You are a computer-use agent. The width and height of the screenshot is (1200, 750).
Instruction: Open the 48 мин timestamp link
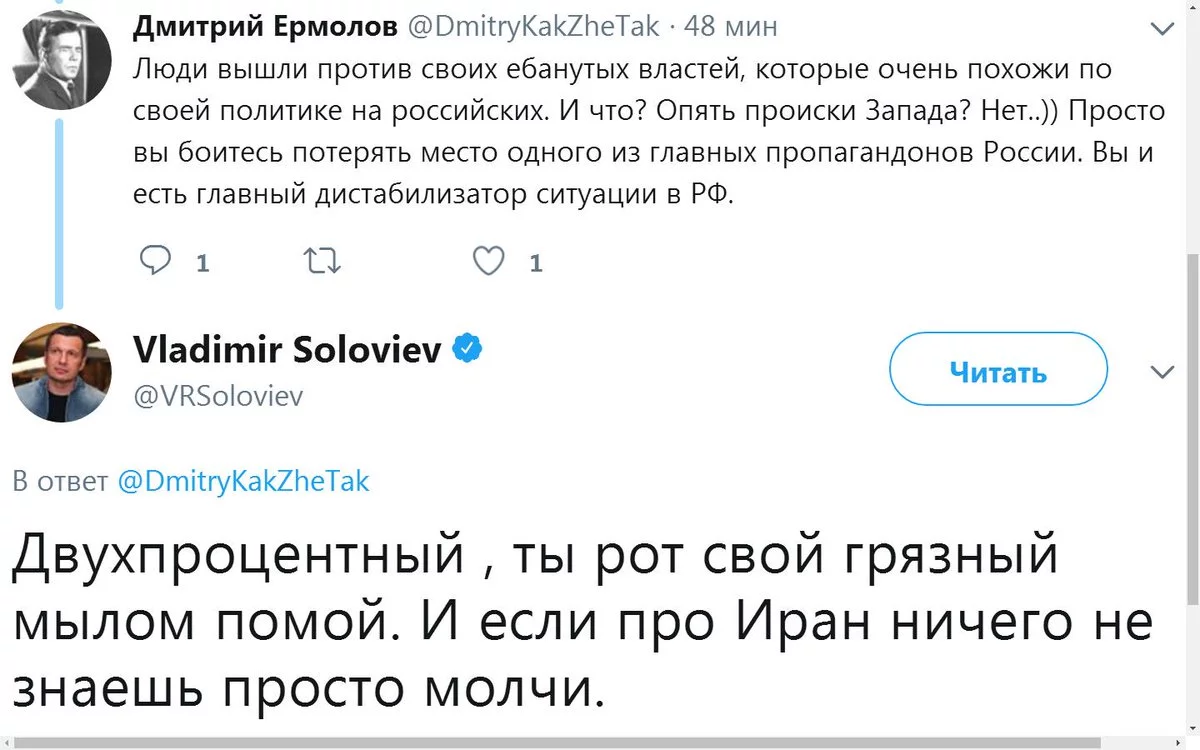coord(732,27)
